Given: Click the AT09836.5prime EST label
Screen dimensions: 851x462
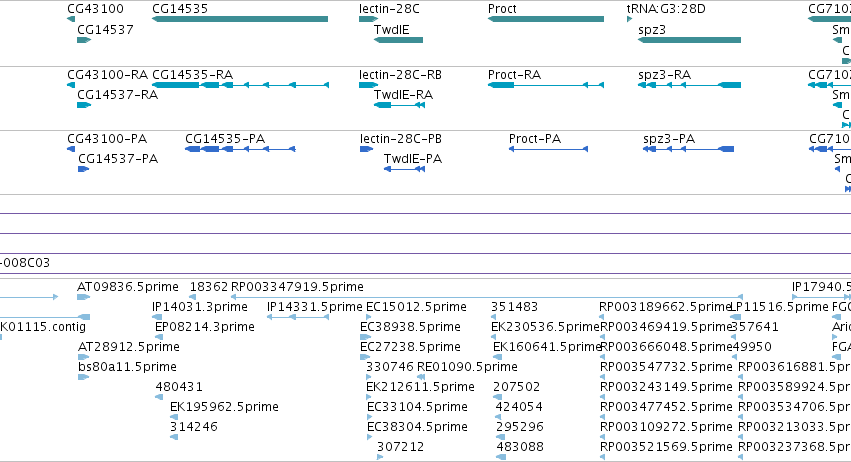Looking at the screenshot, I should click(x=128, y=287).
